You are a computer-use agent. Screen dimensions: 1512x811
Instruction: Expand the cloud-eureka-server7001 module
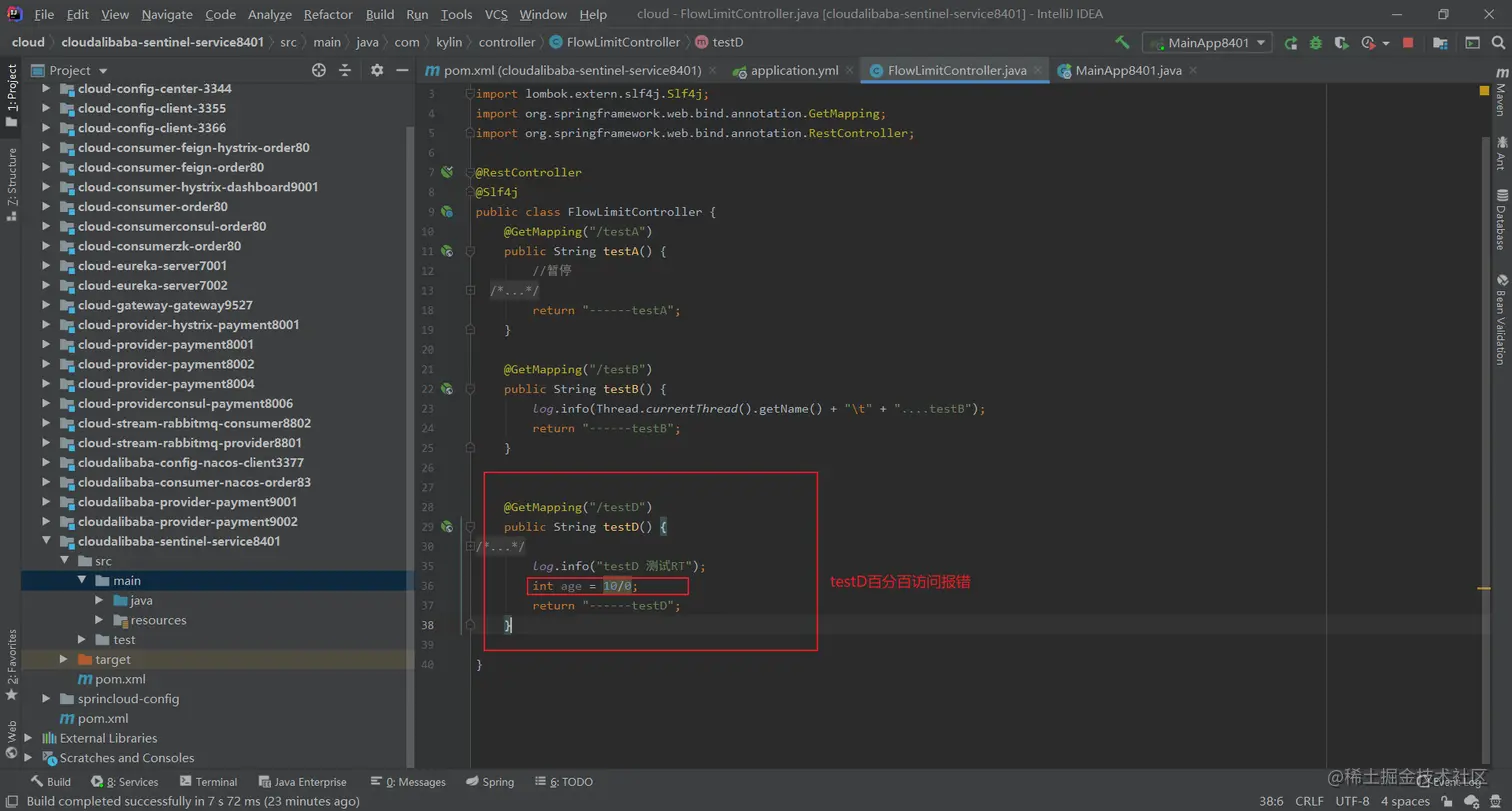[x=47, y=266]
